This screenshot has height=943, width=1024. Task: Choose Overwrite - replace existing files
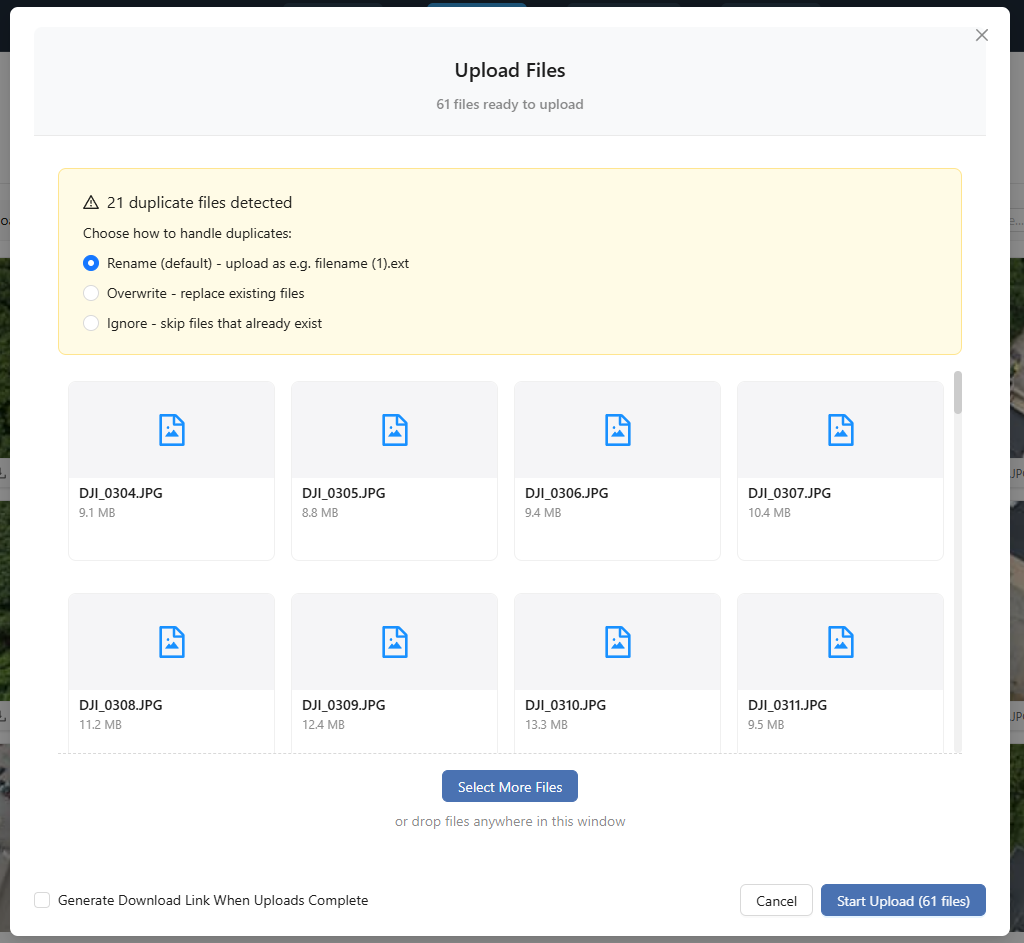tap(91, 293)
